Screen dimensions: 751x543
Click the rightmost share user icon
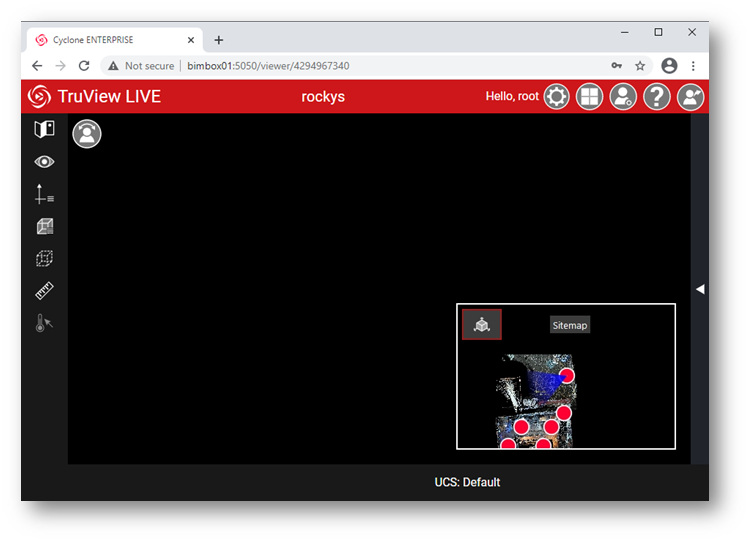(690, 97)
